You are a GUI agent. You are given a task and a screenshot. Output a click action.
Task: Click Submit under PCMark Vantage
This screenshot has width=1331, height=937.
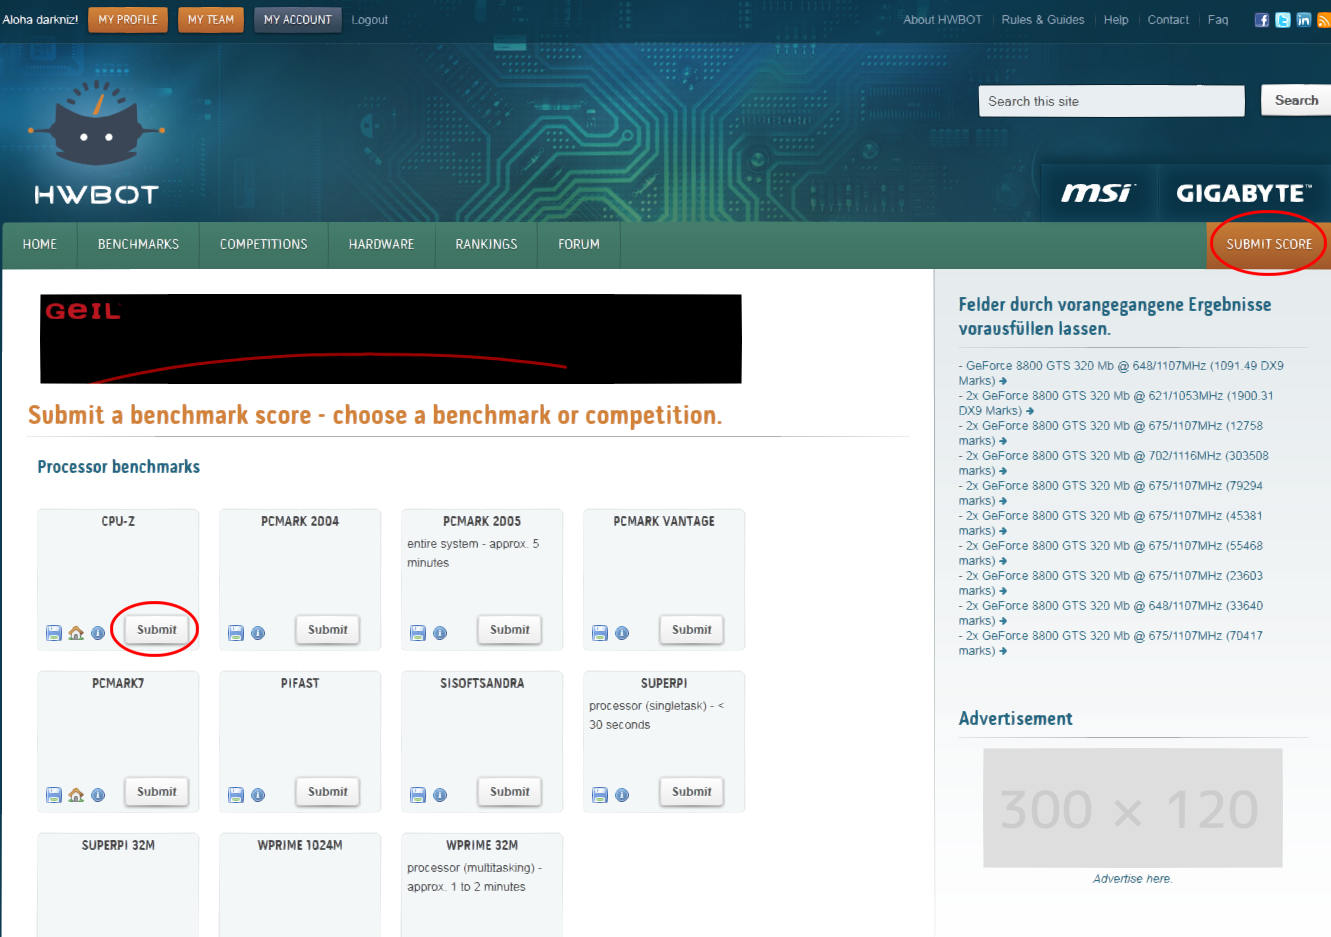point(692,630)
